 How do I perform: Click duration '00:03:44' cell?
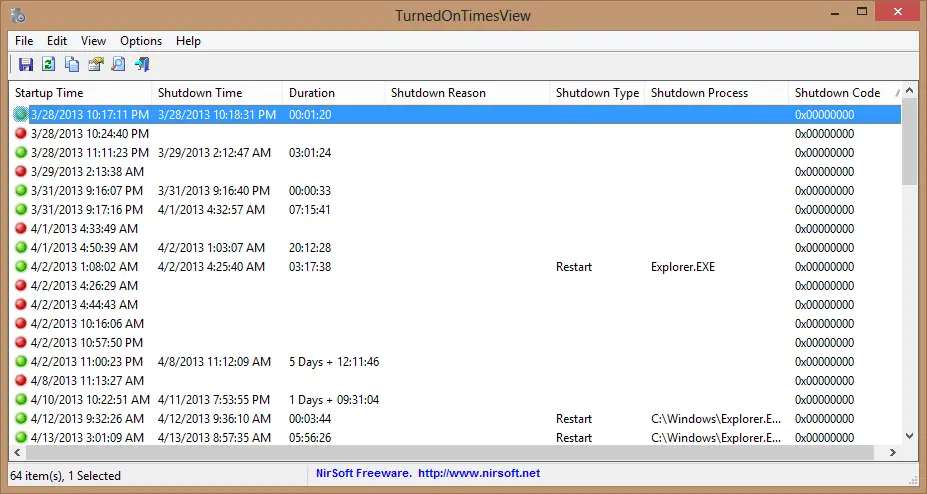(310, 418)
